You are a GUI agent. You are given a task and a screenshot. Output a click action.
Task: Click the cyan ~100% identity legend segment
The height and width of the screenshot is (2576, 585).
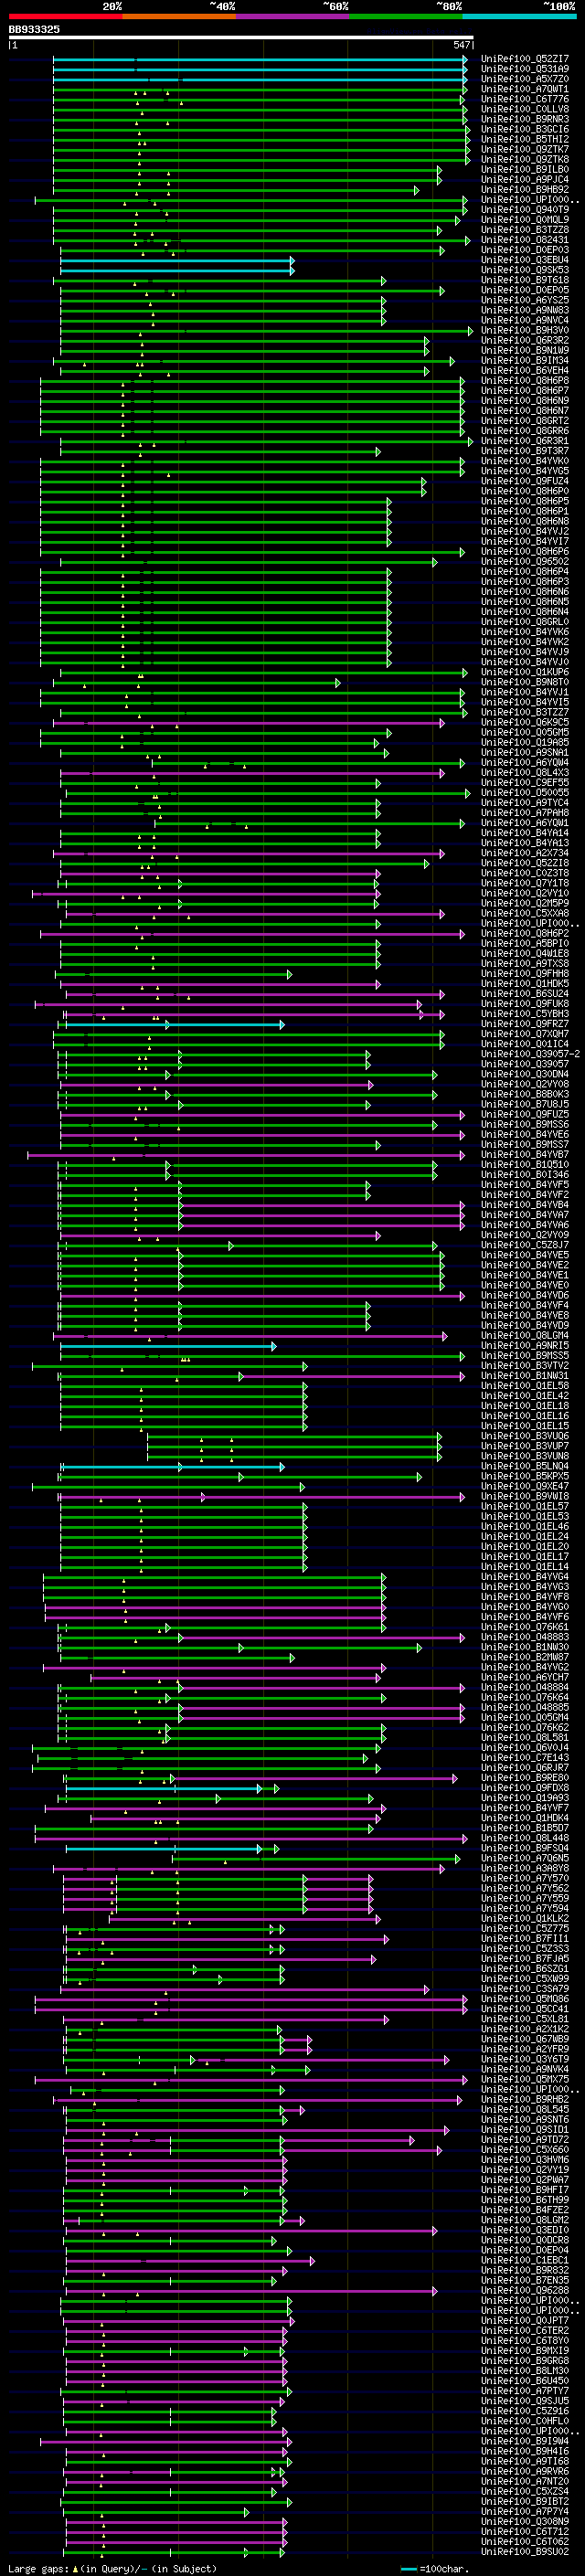coord(519,16)
